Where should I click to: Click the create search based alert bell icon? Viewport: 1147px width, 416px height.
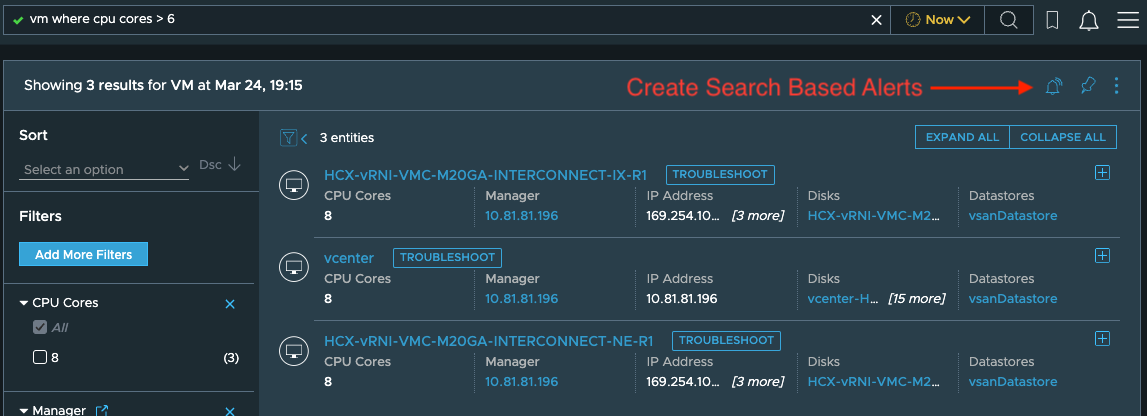tap(1053, 86)
